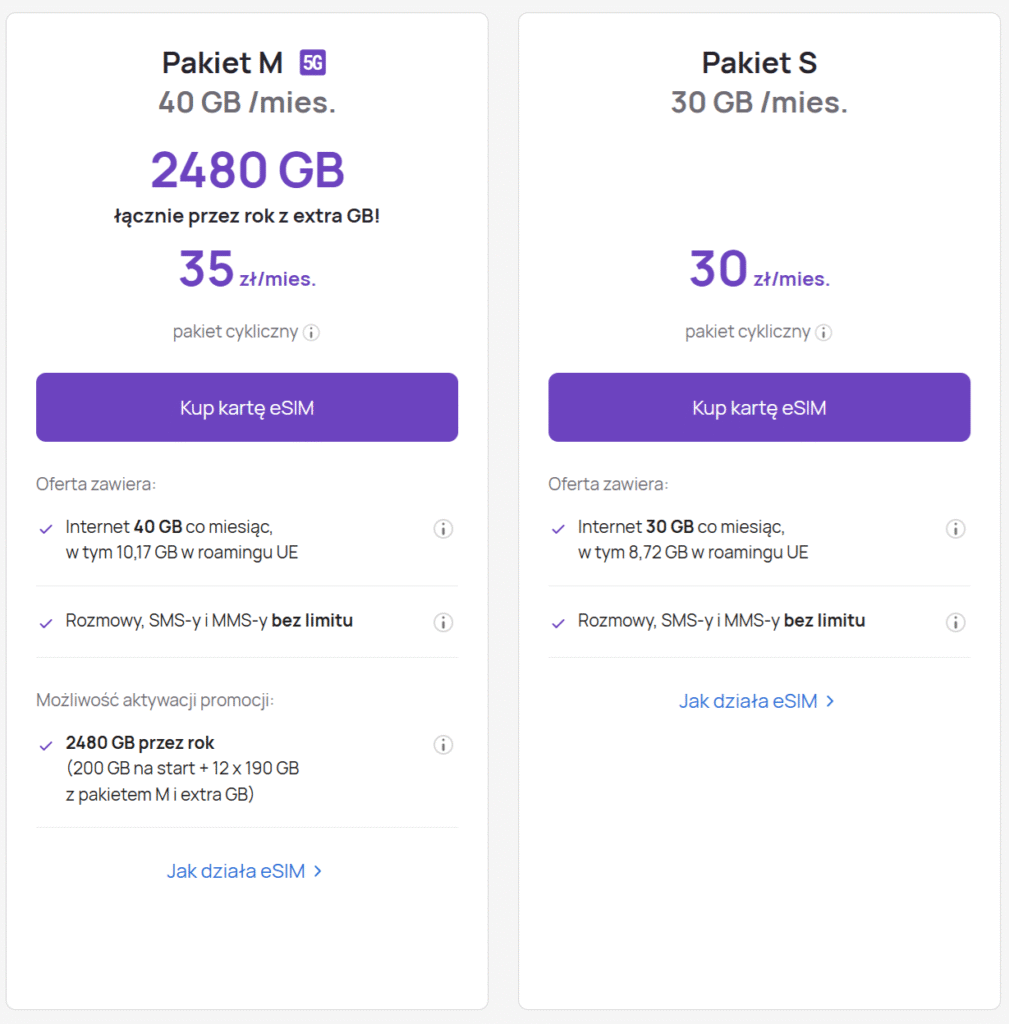
Task: Click the 2480 GB headline in Pakiet M
Action: pos(247,170)
